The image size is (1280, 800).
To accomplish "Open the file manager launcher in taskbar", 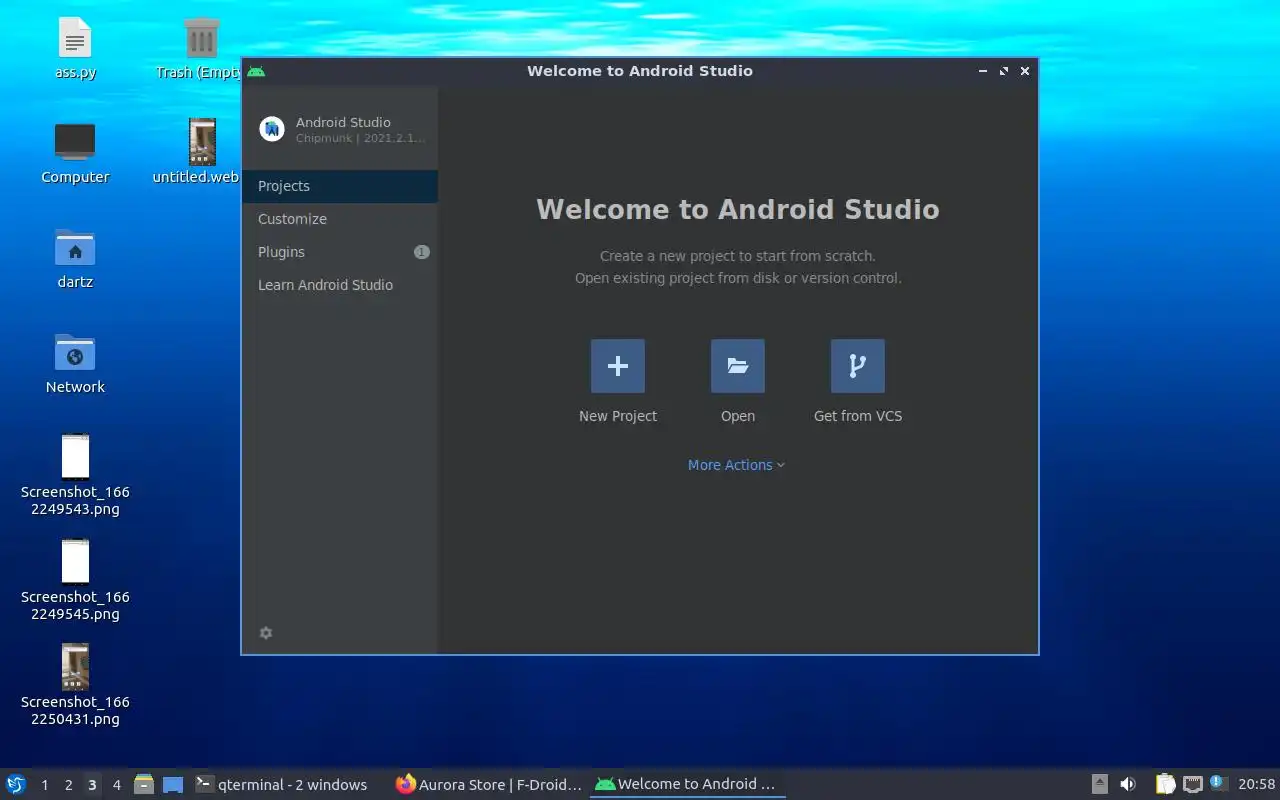I will click(144, 785).
